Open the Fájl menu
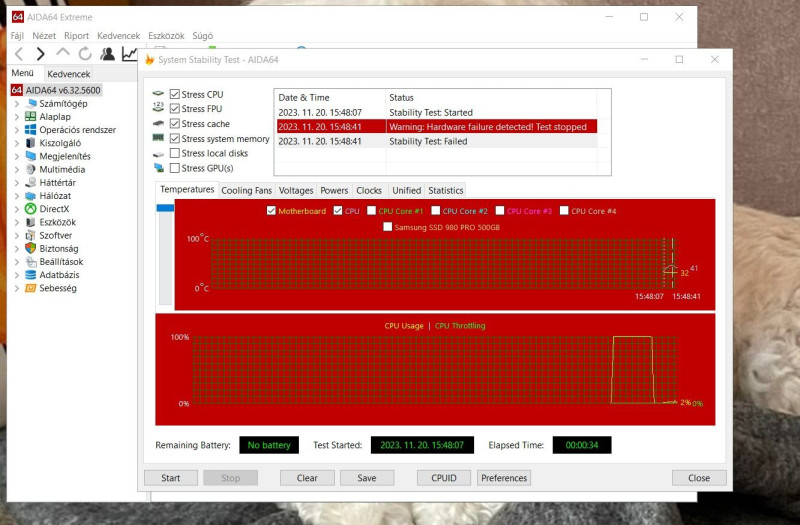 17,36
